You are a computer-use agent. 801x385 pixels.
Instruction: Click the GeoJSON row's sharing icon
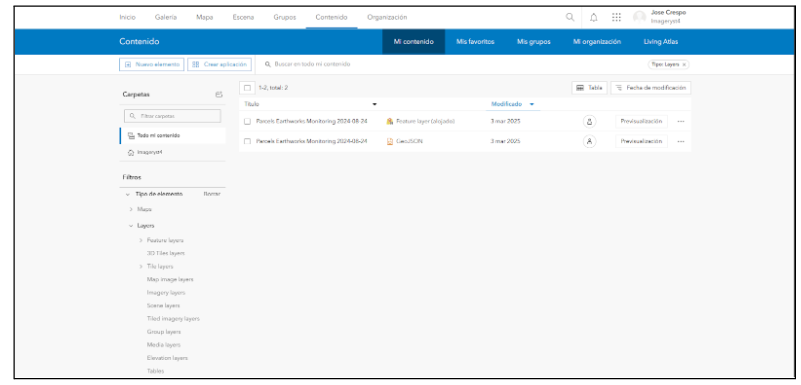pyautogui.click(x=589, y=141)
